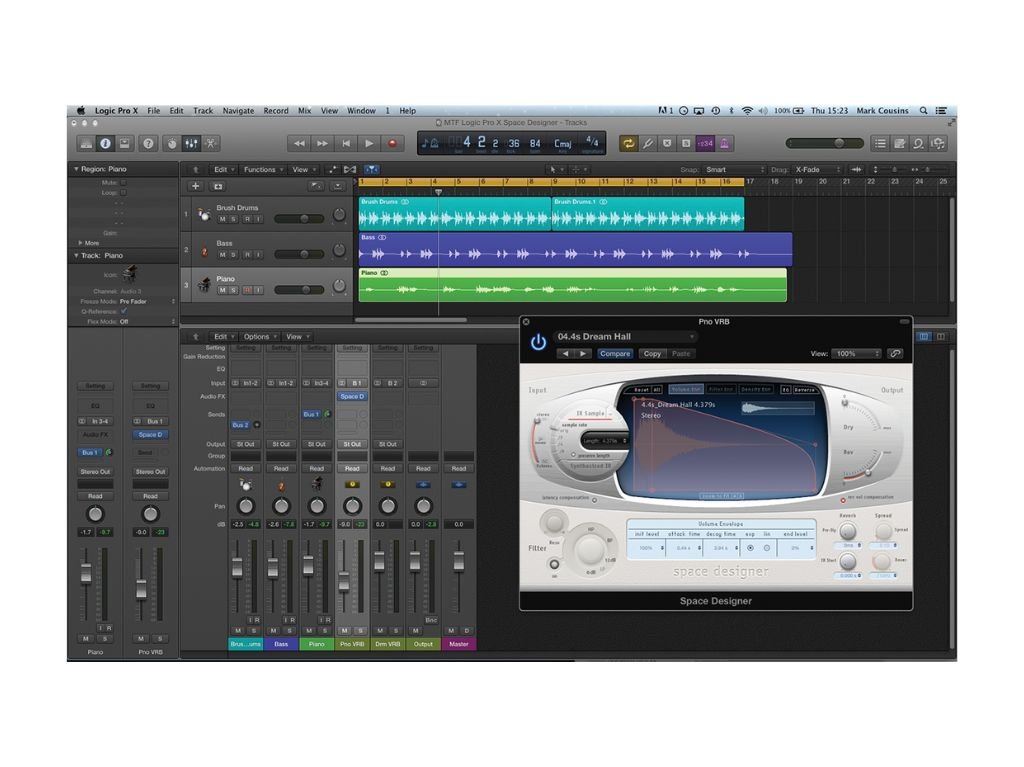Solo the Bass track

pos(234,254)
